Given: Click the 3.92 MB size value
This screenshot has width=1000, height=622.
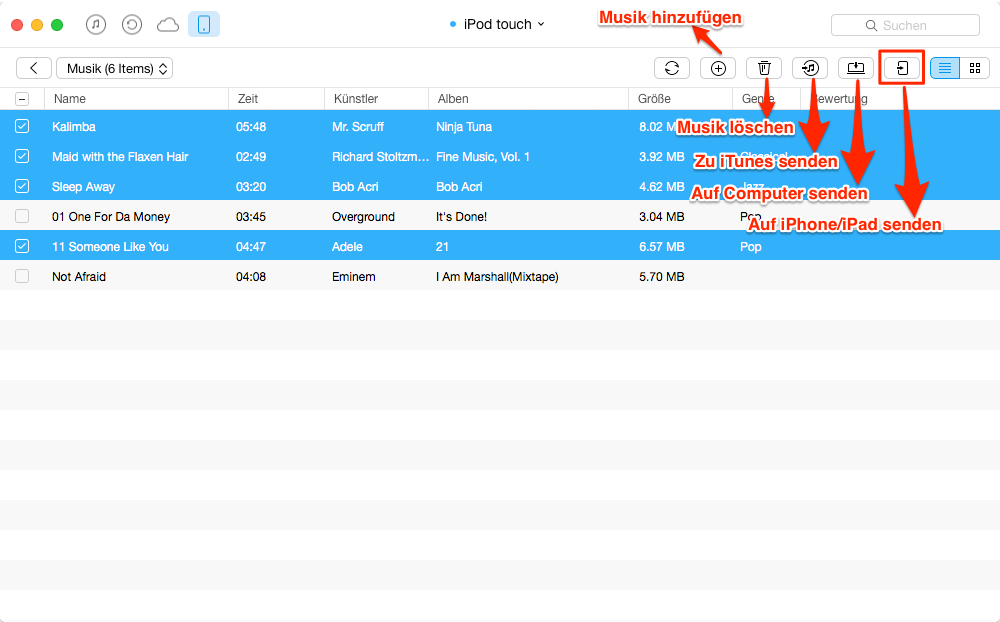Looking at the screenshot, I should pos(661,157).
